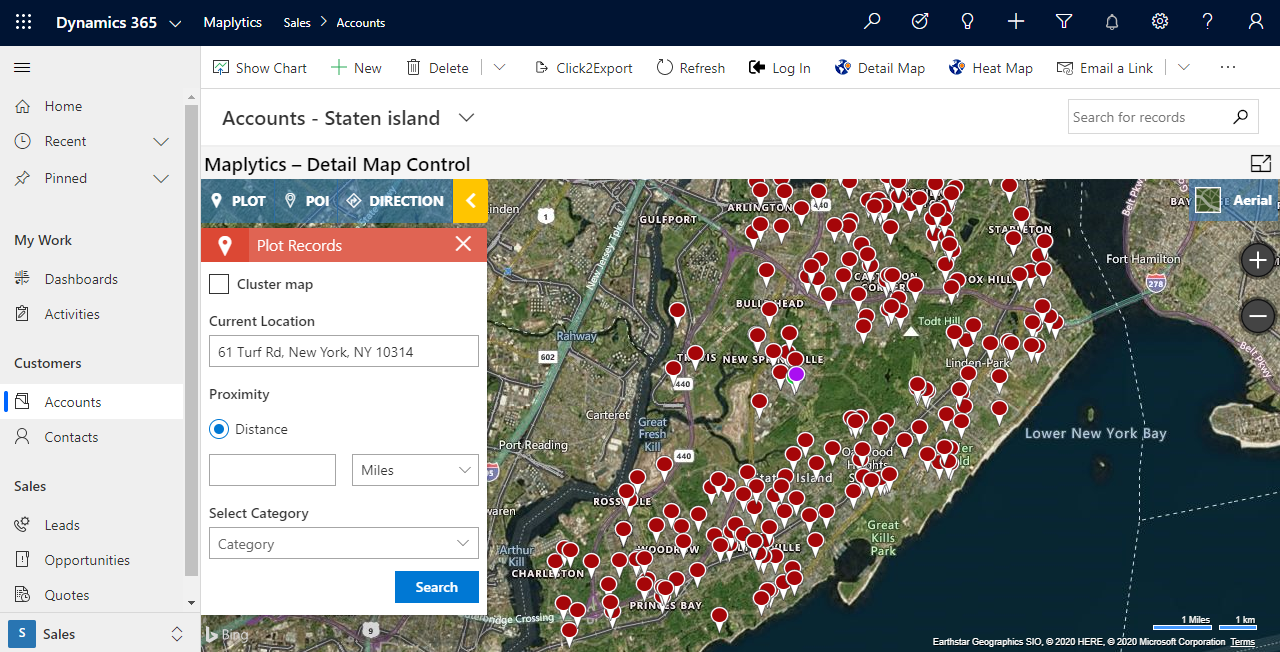Click Email a Link command
1280x652 pixels.
[1105, 68]
